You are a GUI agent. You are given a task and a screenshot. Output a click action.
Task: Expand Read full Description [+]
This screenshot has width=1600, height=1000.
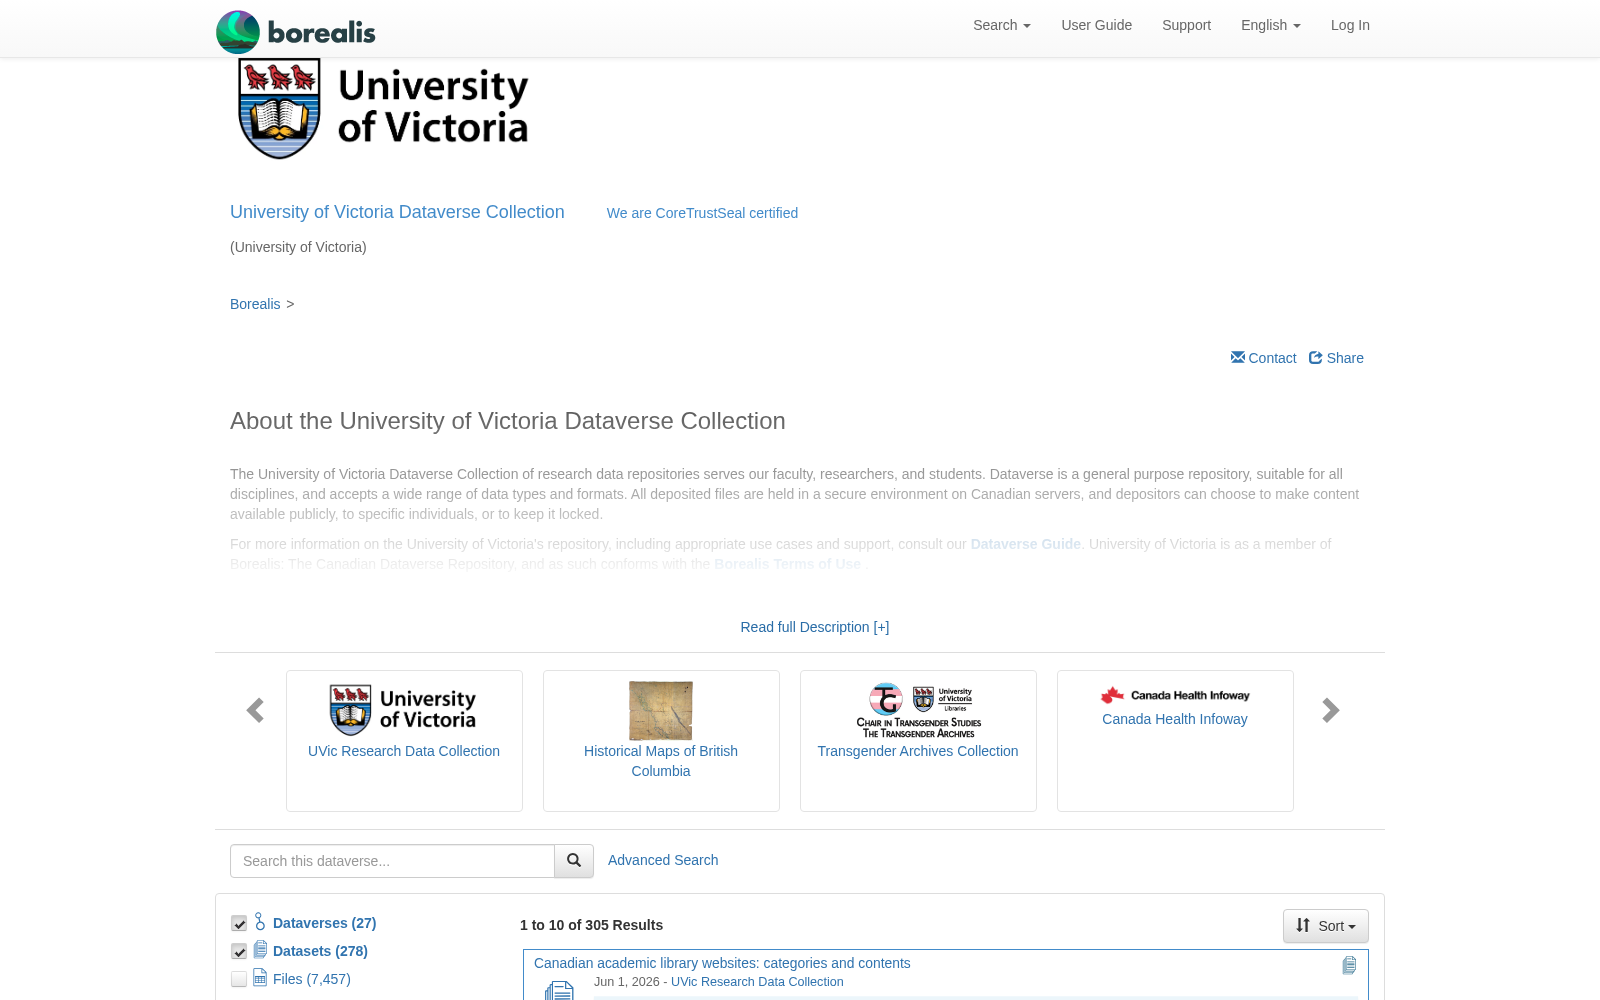pos(814,627)
